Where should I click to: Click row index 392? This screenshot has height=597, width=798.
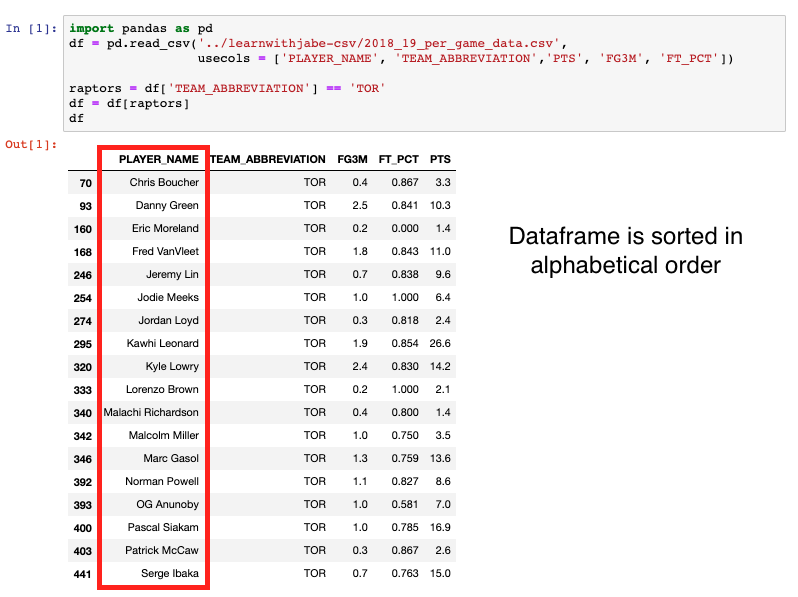(x=82, y=482)
